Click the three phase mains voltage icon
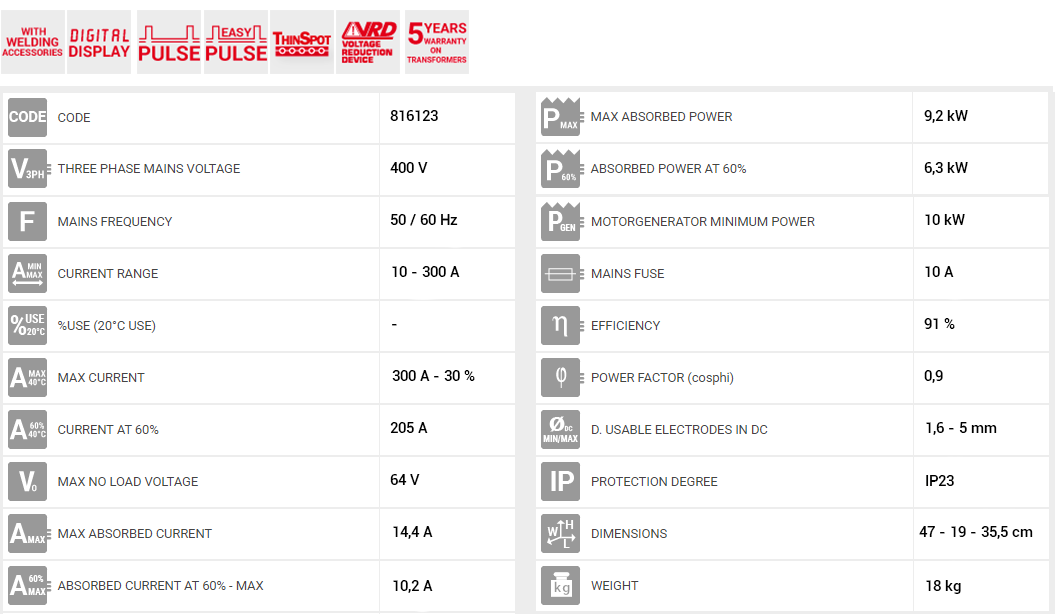Viewport: 1055px width, 614px height. point(27,169)
